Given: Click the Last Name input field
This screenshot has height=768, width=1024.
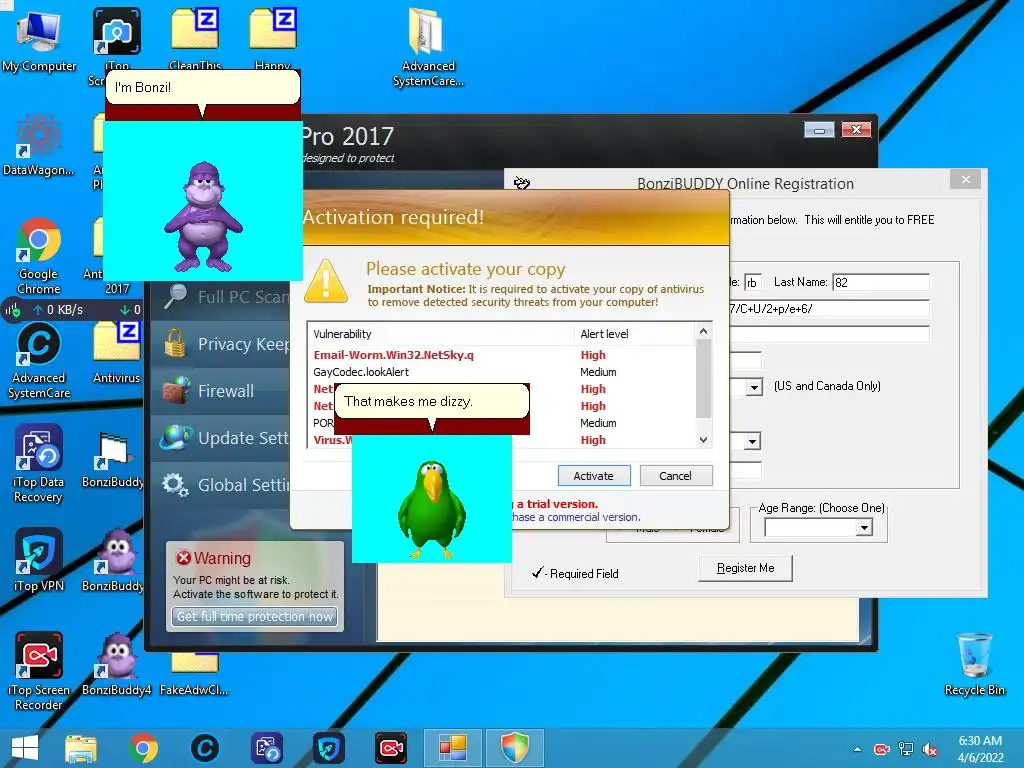Looking at the screenshot, I should 881,282.
